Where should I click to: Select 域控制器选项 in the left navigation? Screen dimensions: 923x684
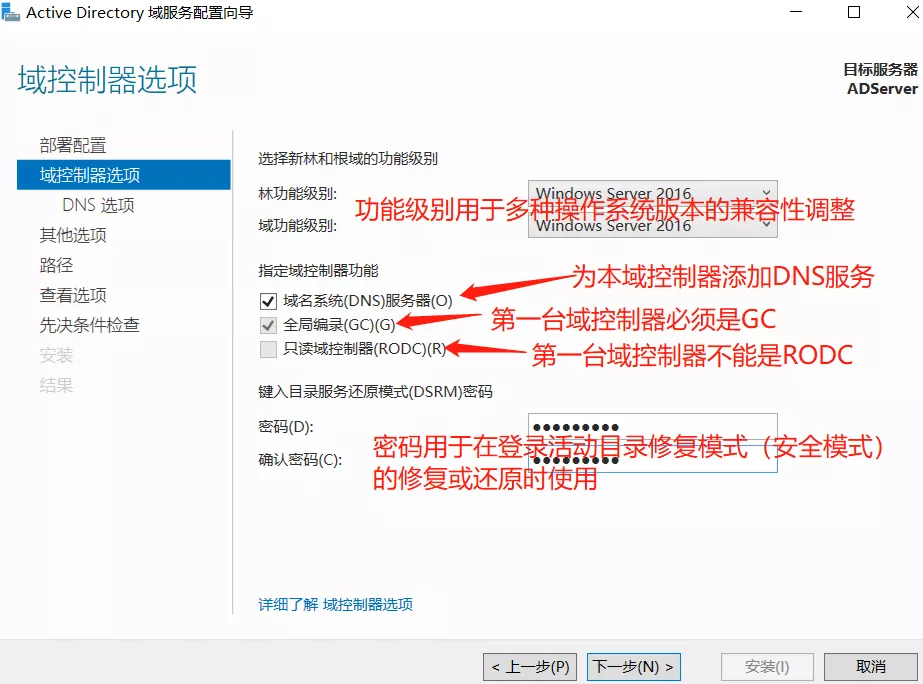pyautogui.click(x=90, y=175)
